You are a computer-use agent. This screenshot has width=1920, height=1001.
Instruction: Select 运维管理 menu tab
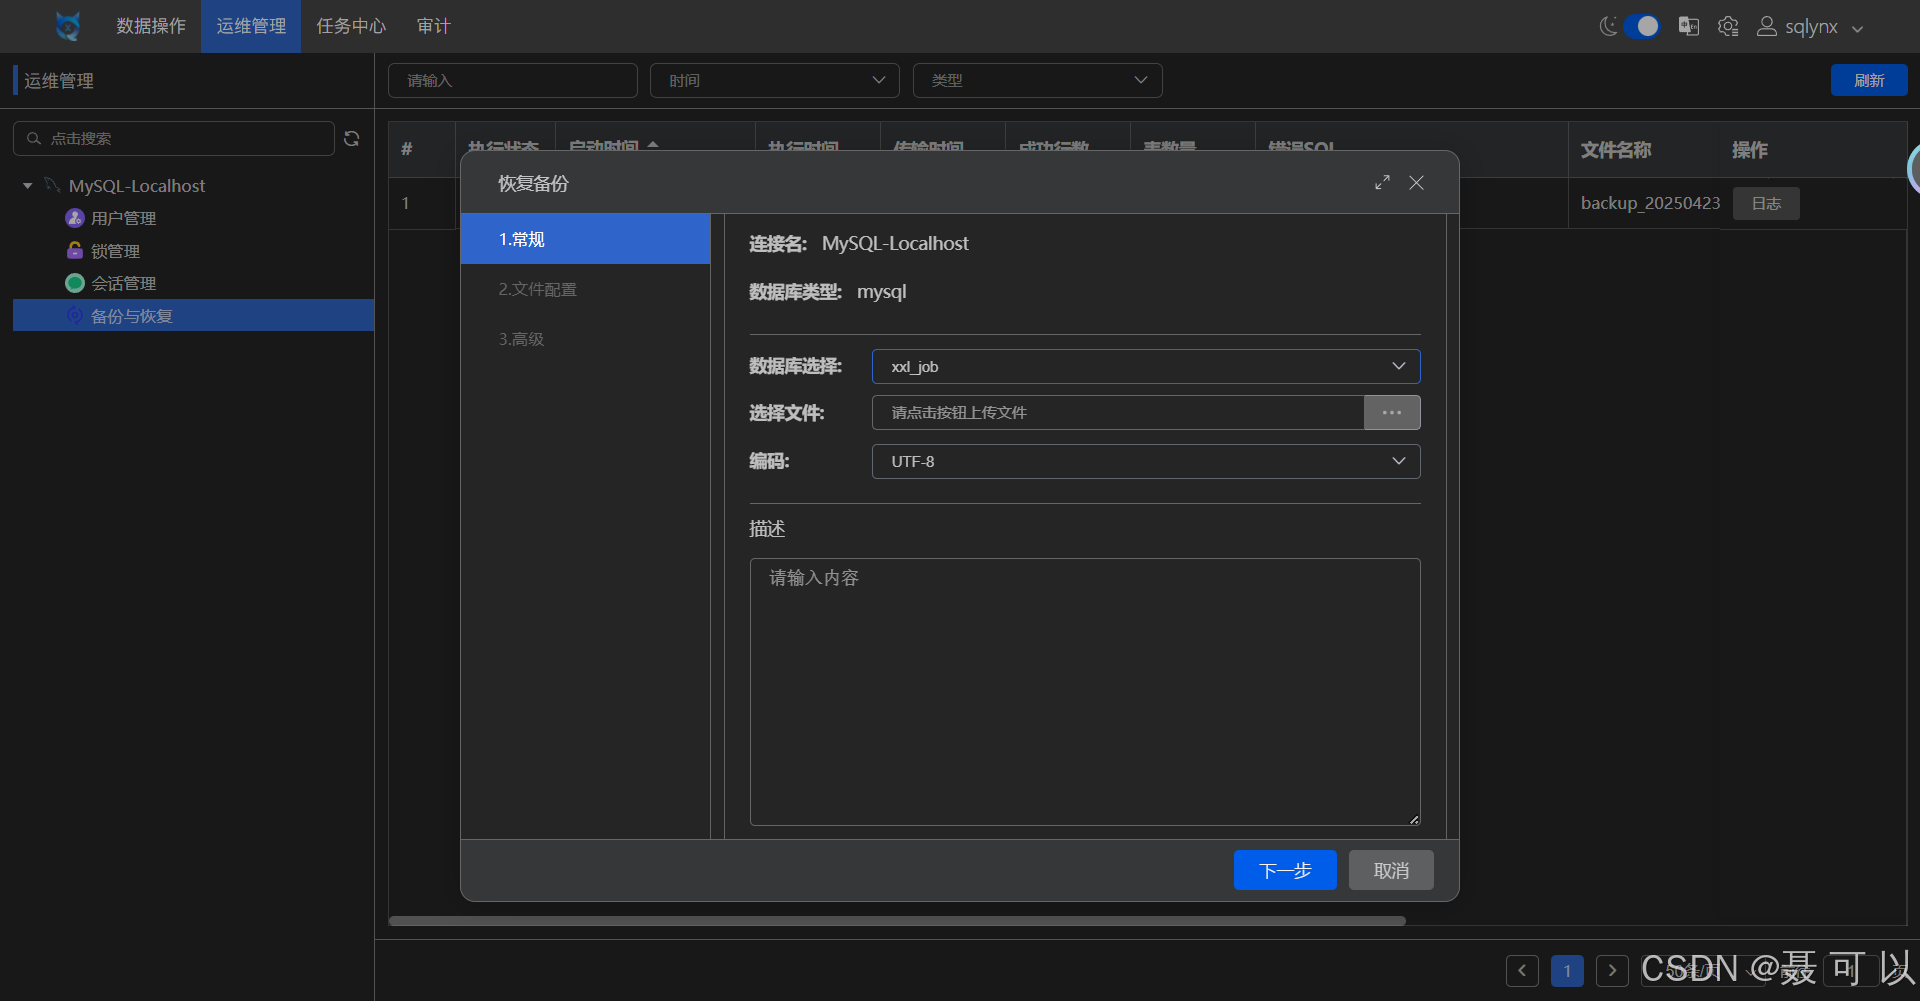(x=251, y=26)
